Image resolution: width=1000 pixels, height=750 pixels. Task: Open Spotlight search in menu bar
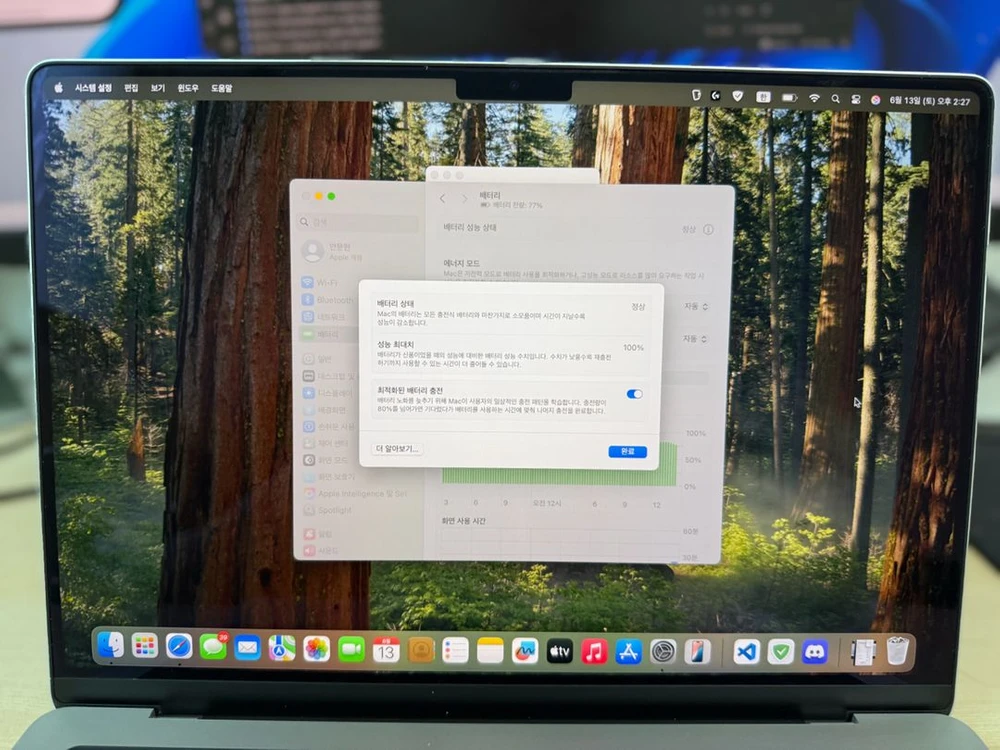[835, 99]
